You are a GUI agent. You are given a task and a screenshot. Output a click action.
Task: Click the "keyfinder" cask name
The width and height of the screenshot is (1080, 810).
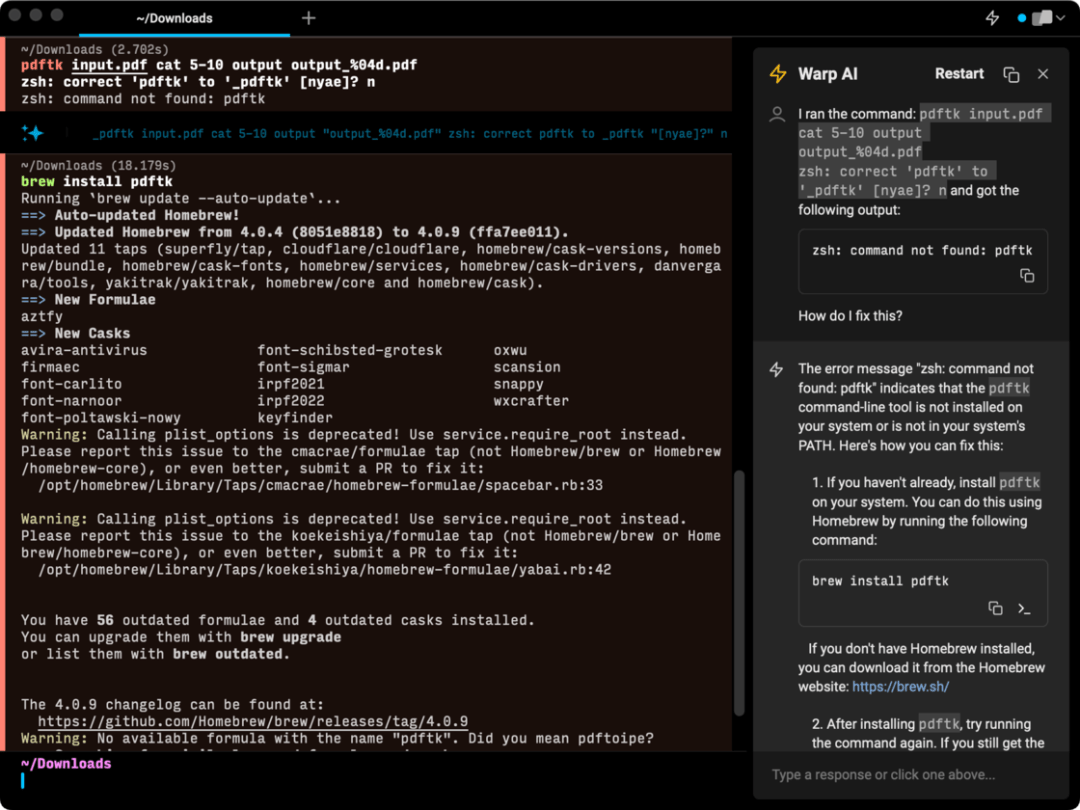pyautogui.click(x=295, y=418)
